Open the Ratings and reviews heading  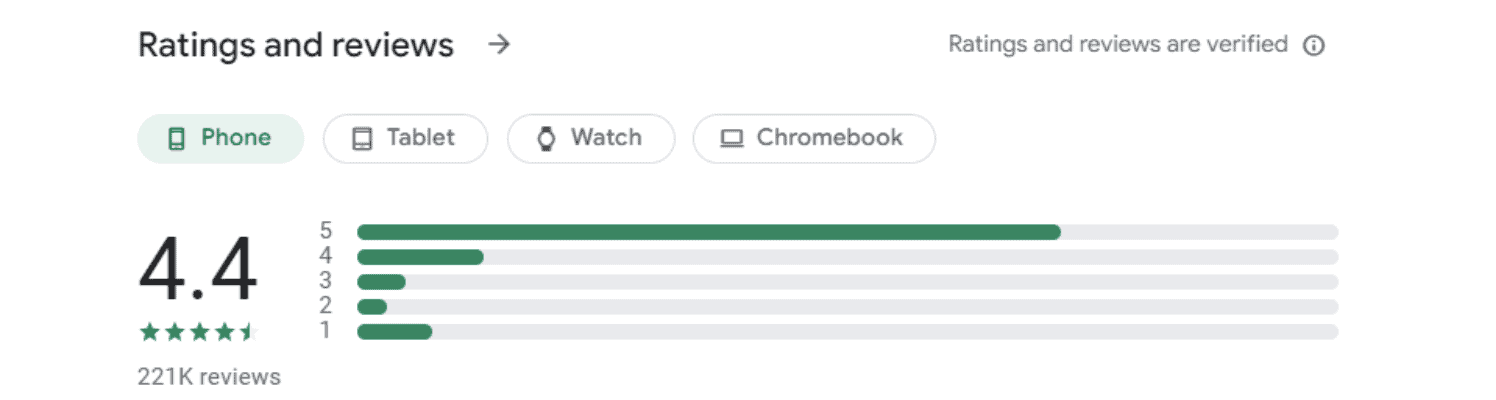point(296,45)
